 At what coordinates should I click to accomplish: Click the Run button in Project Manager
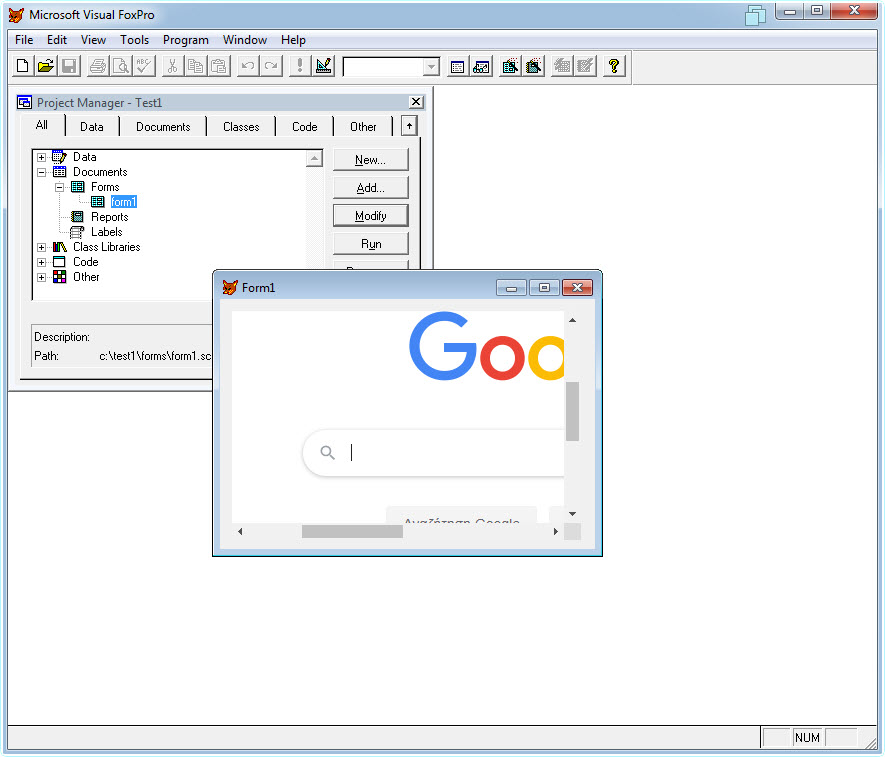coord(370,244)
